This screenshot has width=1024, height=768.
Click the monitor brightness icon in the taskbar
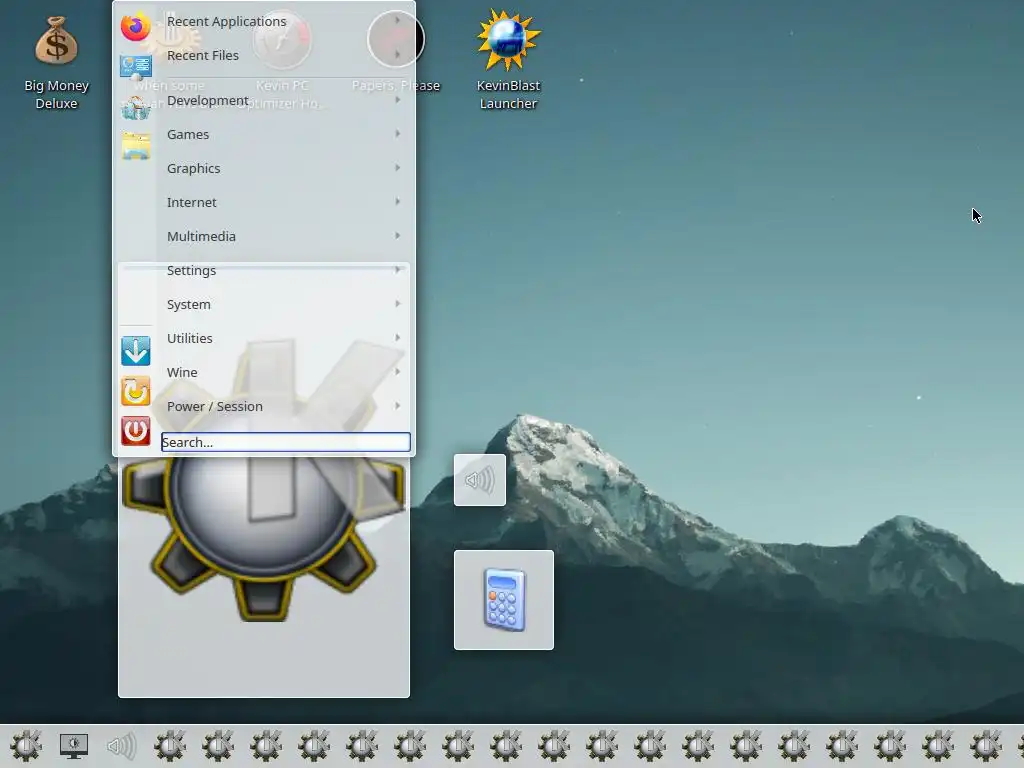[74, 746]
